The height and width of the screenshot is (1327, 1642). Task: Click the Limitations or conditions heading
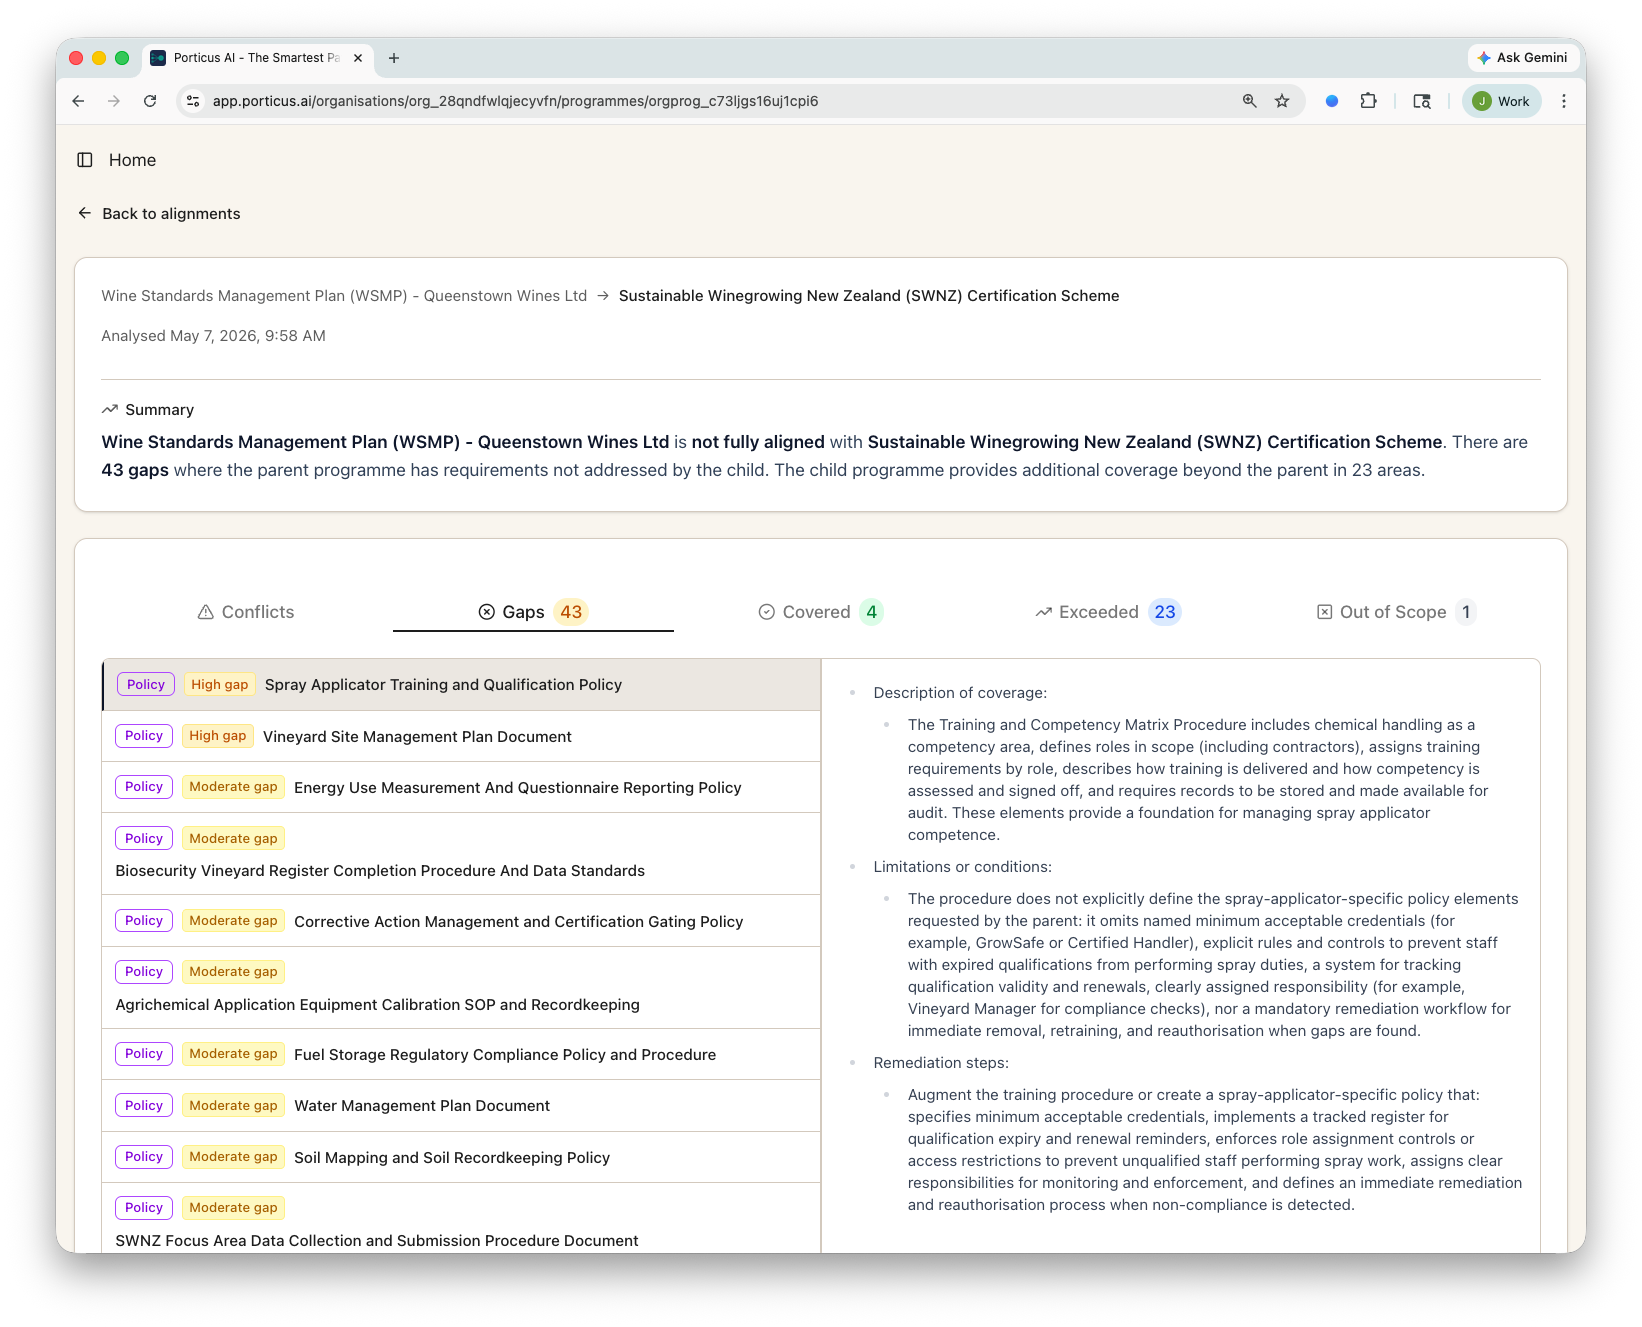pyautogui.click(x=962, y=867)
